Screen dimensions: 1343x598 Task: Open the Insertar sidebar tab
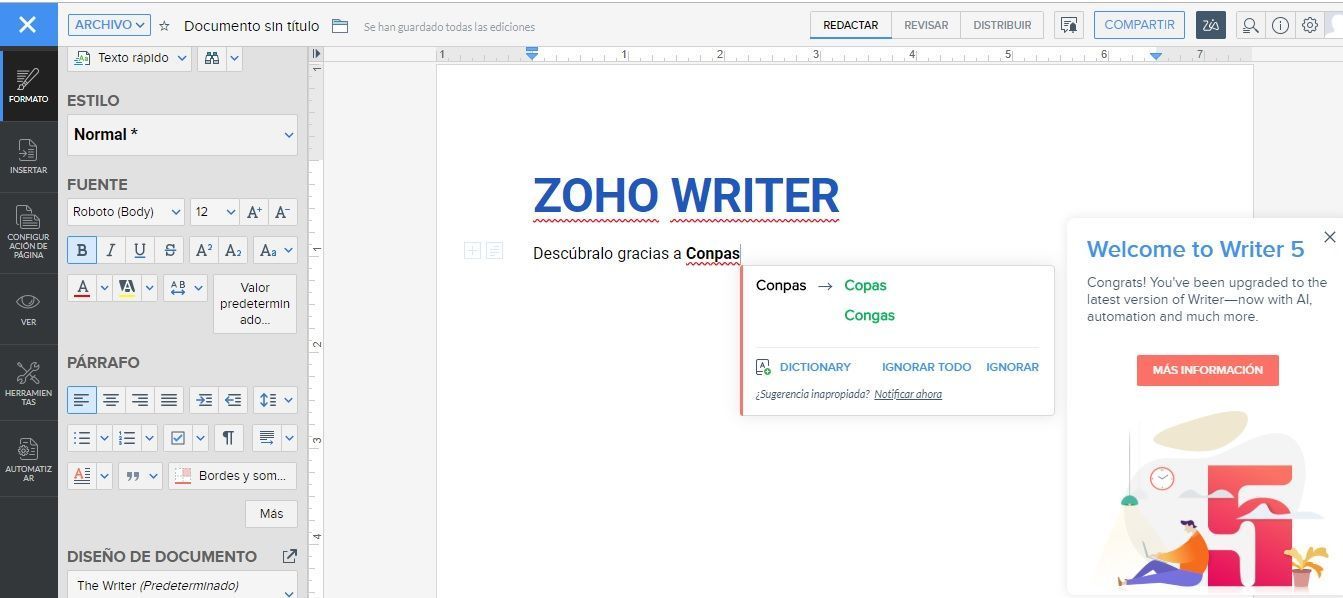[28, 157]
